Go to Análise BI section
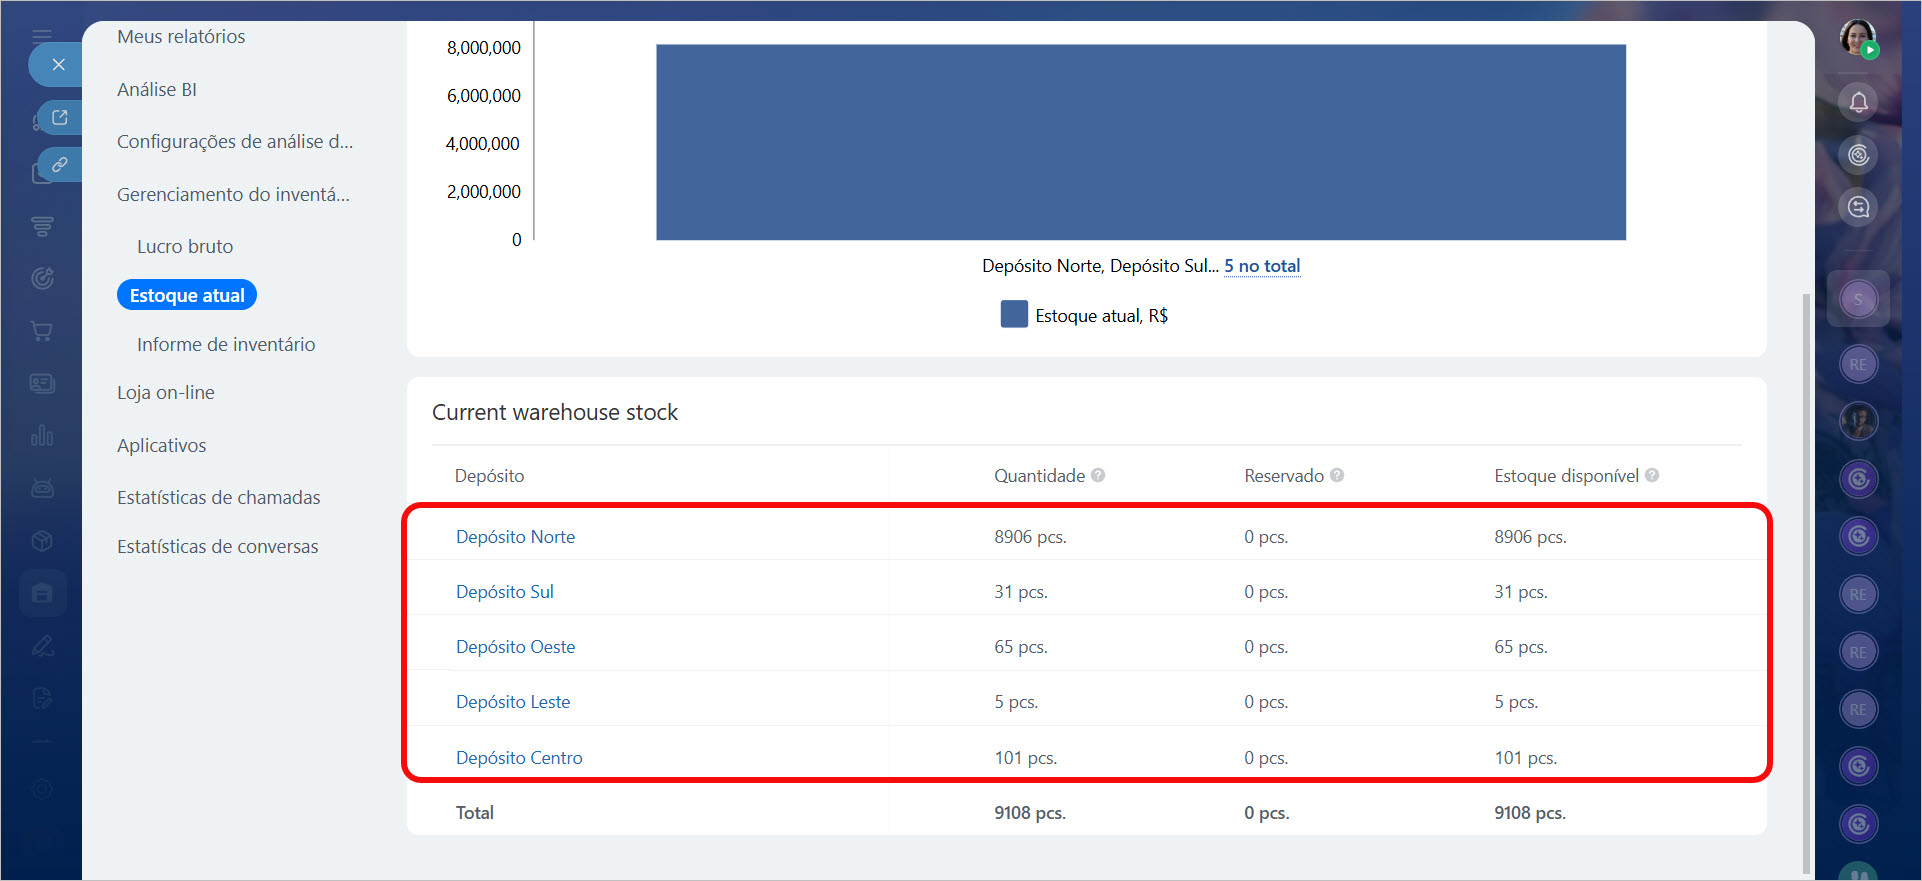Image resolution: width=1922 pixels, height=881 pixels. pyautogui.click(x=157, y=89)
